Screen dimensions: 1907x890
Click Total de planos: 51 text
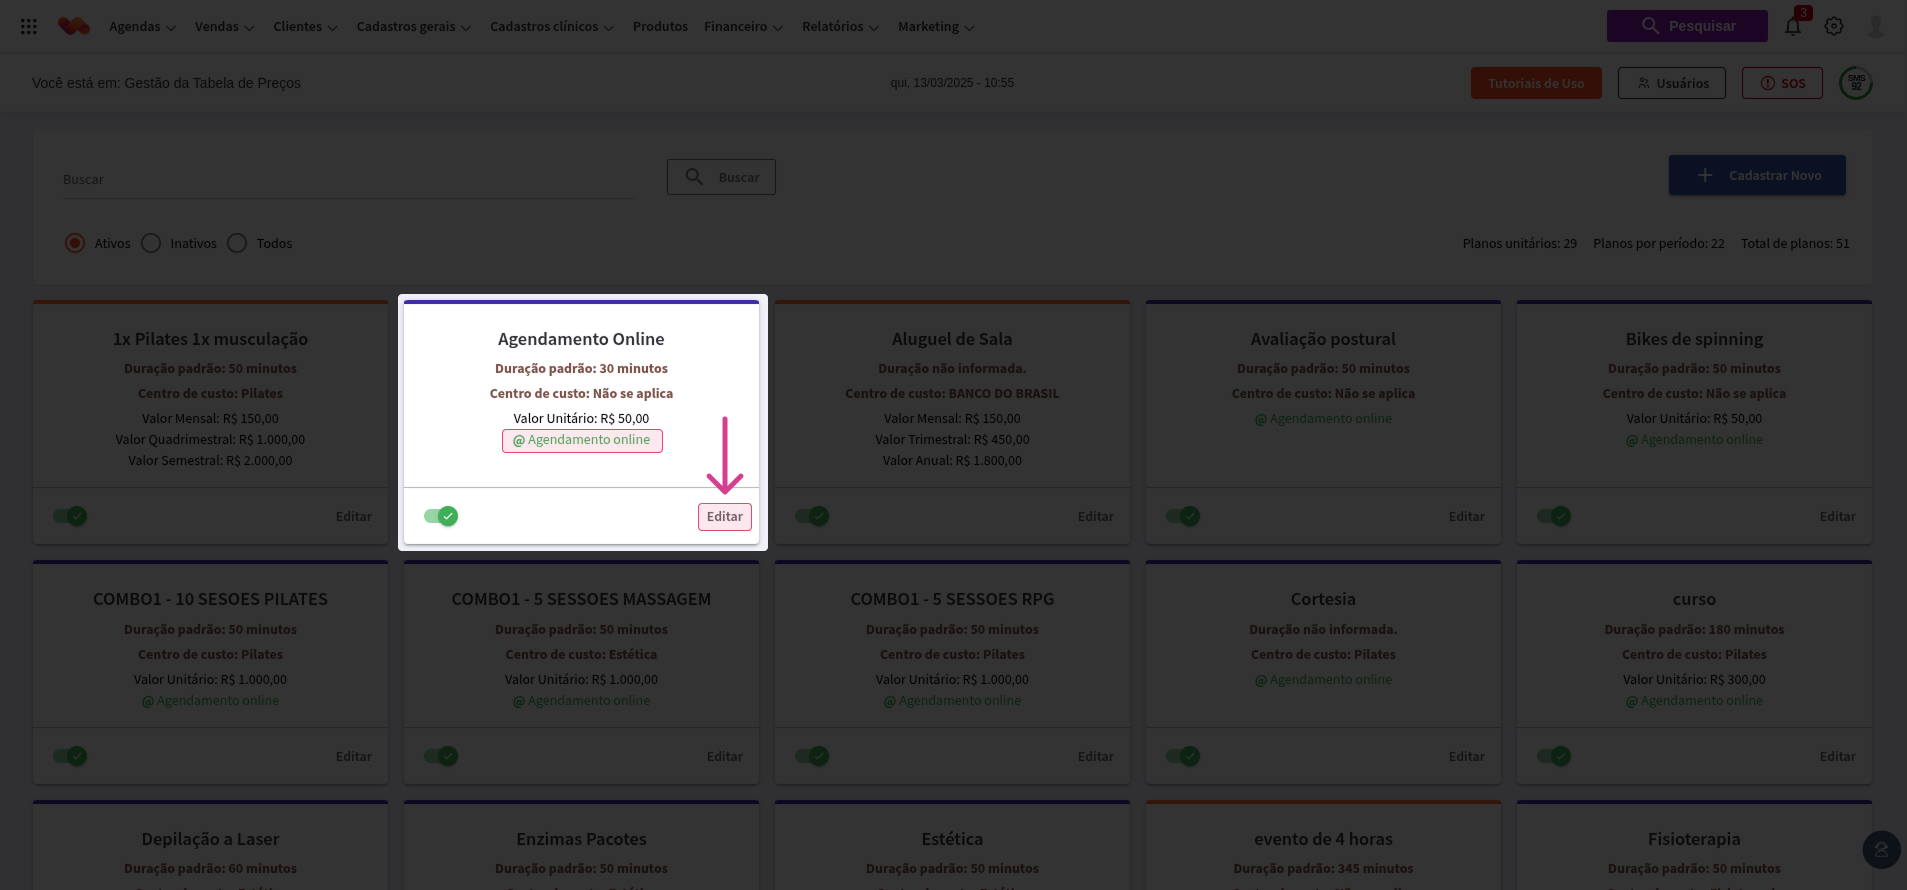coord(1795,244)
